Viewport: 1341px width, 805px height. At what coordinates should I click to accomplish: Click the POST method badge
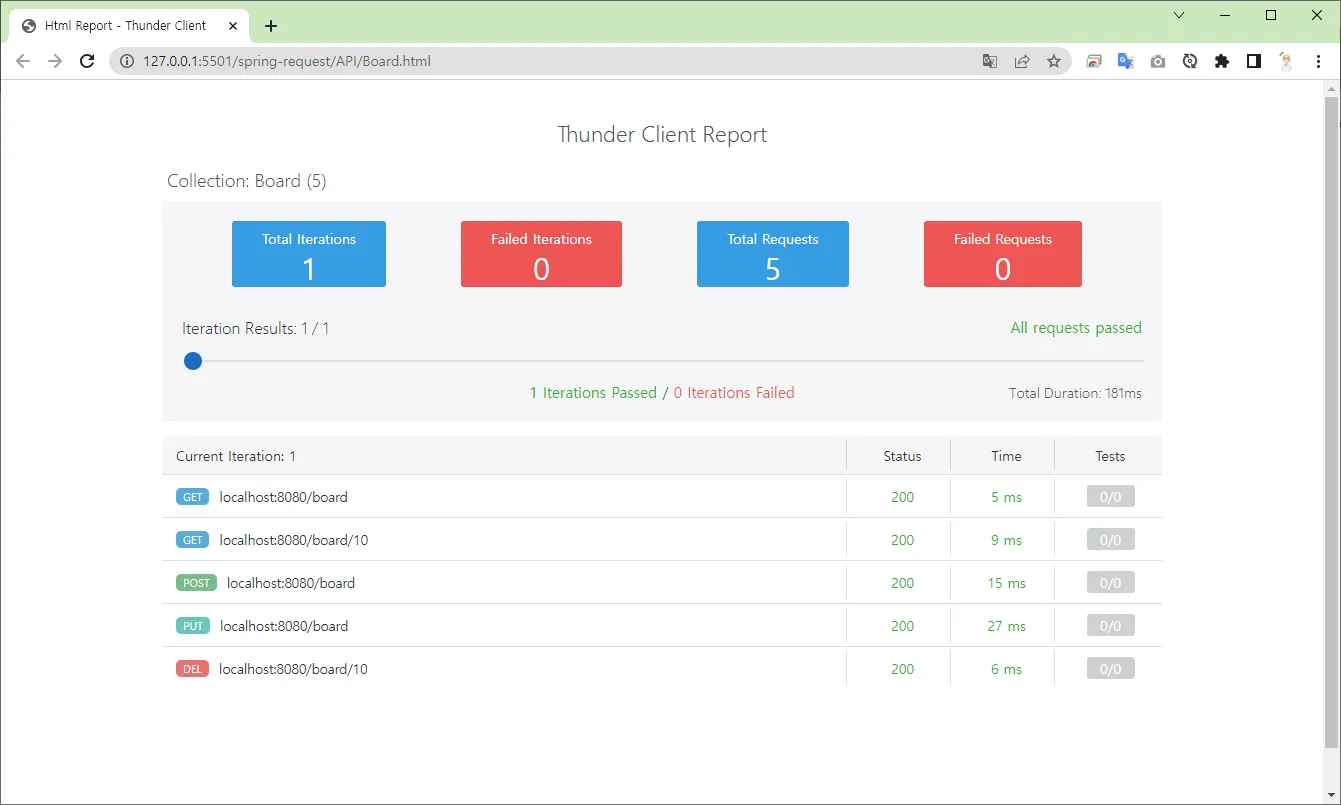click(196, 583)
